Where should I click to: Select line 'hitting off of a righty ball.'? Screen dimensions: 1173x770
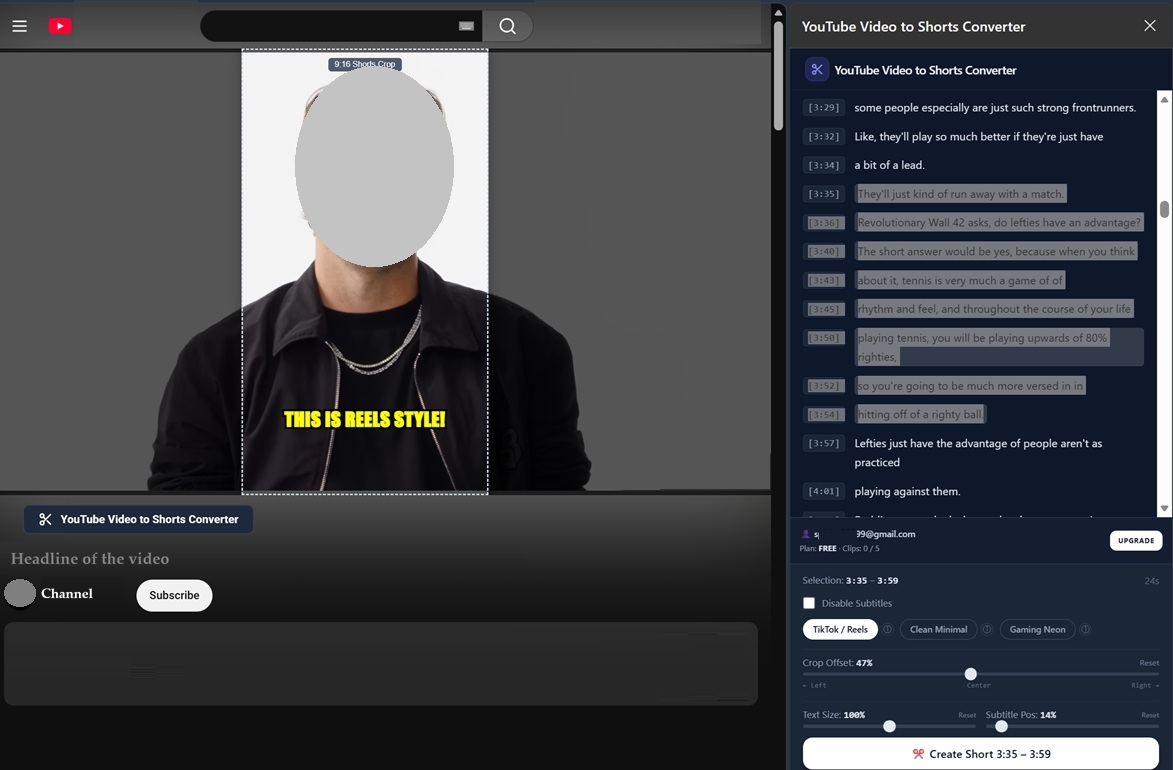coord(920,414)
